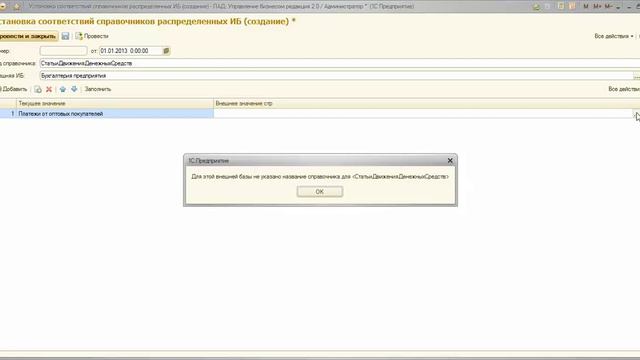The height and width of the screenshot is (360, 640).
Task: Click the Провести button
Action: pos(92,36)
